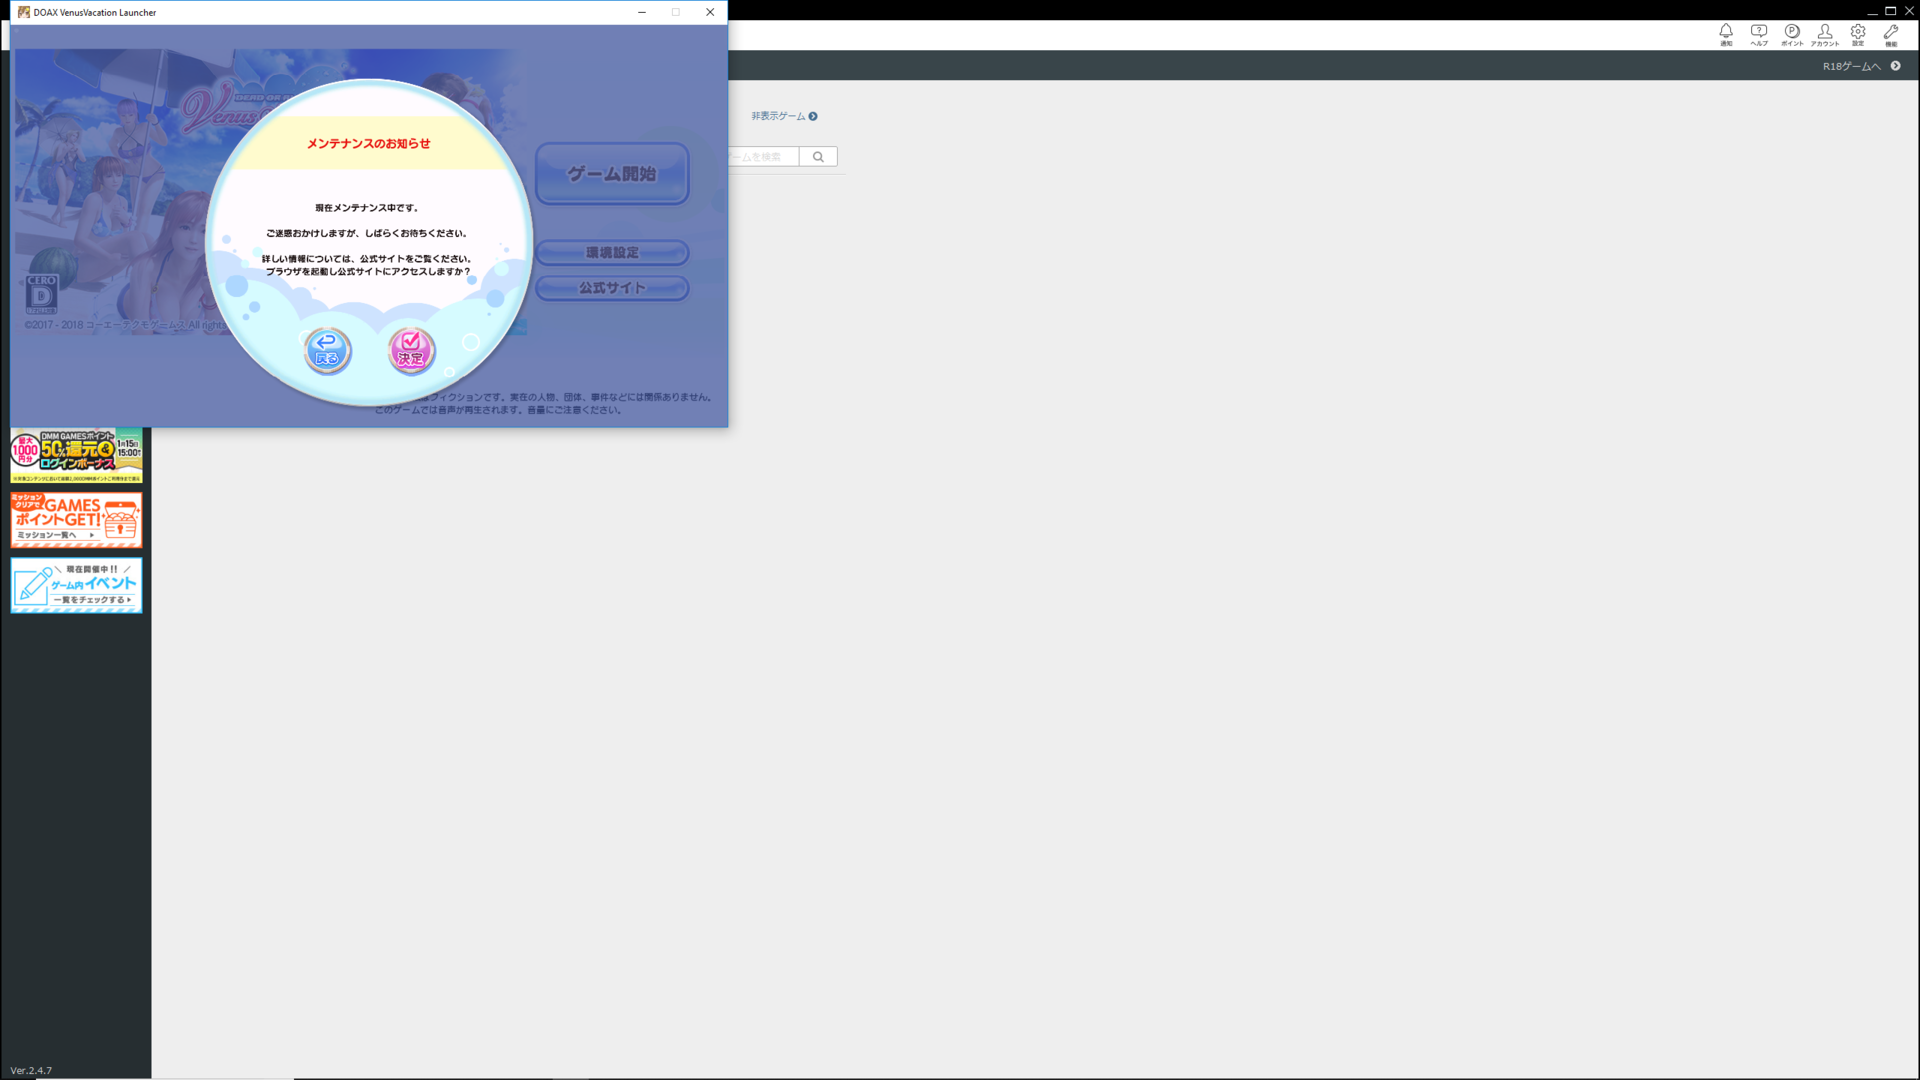
Task: Click the magnifier search button in DMM player
Action: click(x=818, y=157)
